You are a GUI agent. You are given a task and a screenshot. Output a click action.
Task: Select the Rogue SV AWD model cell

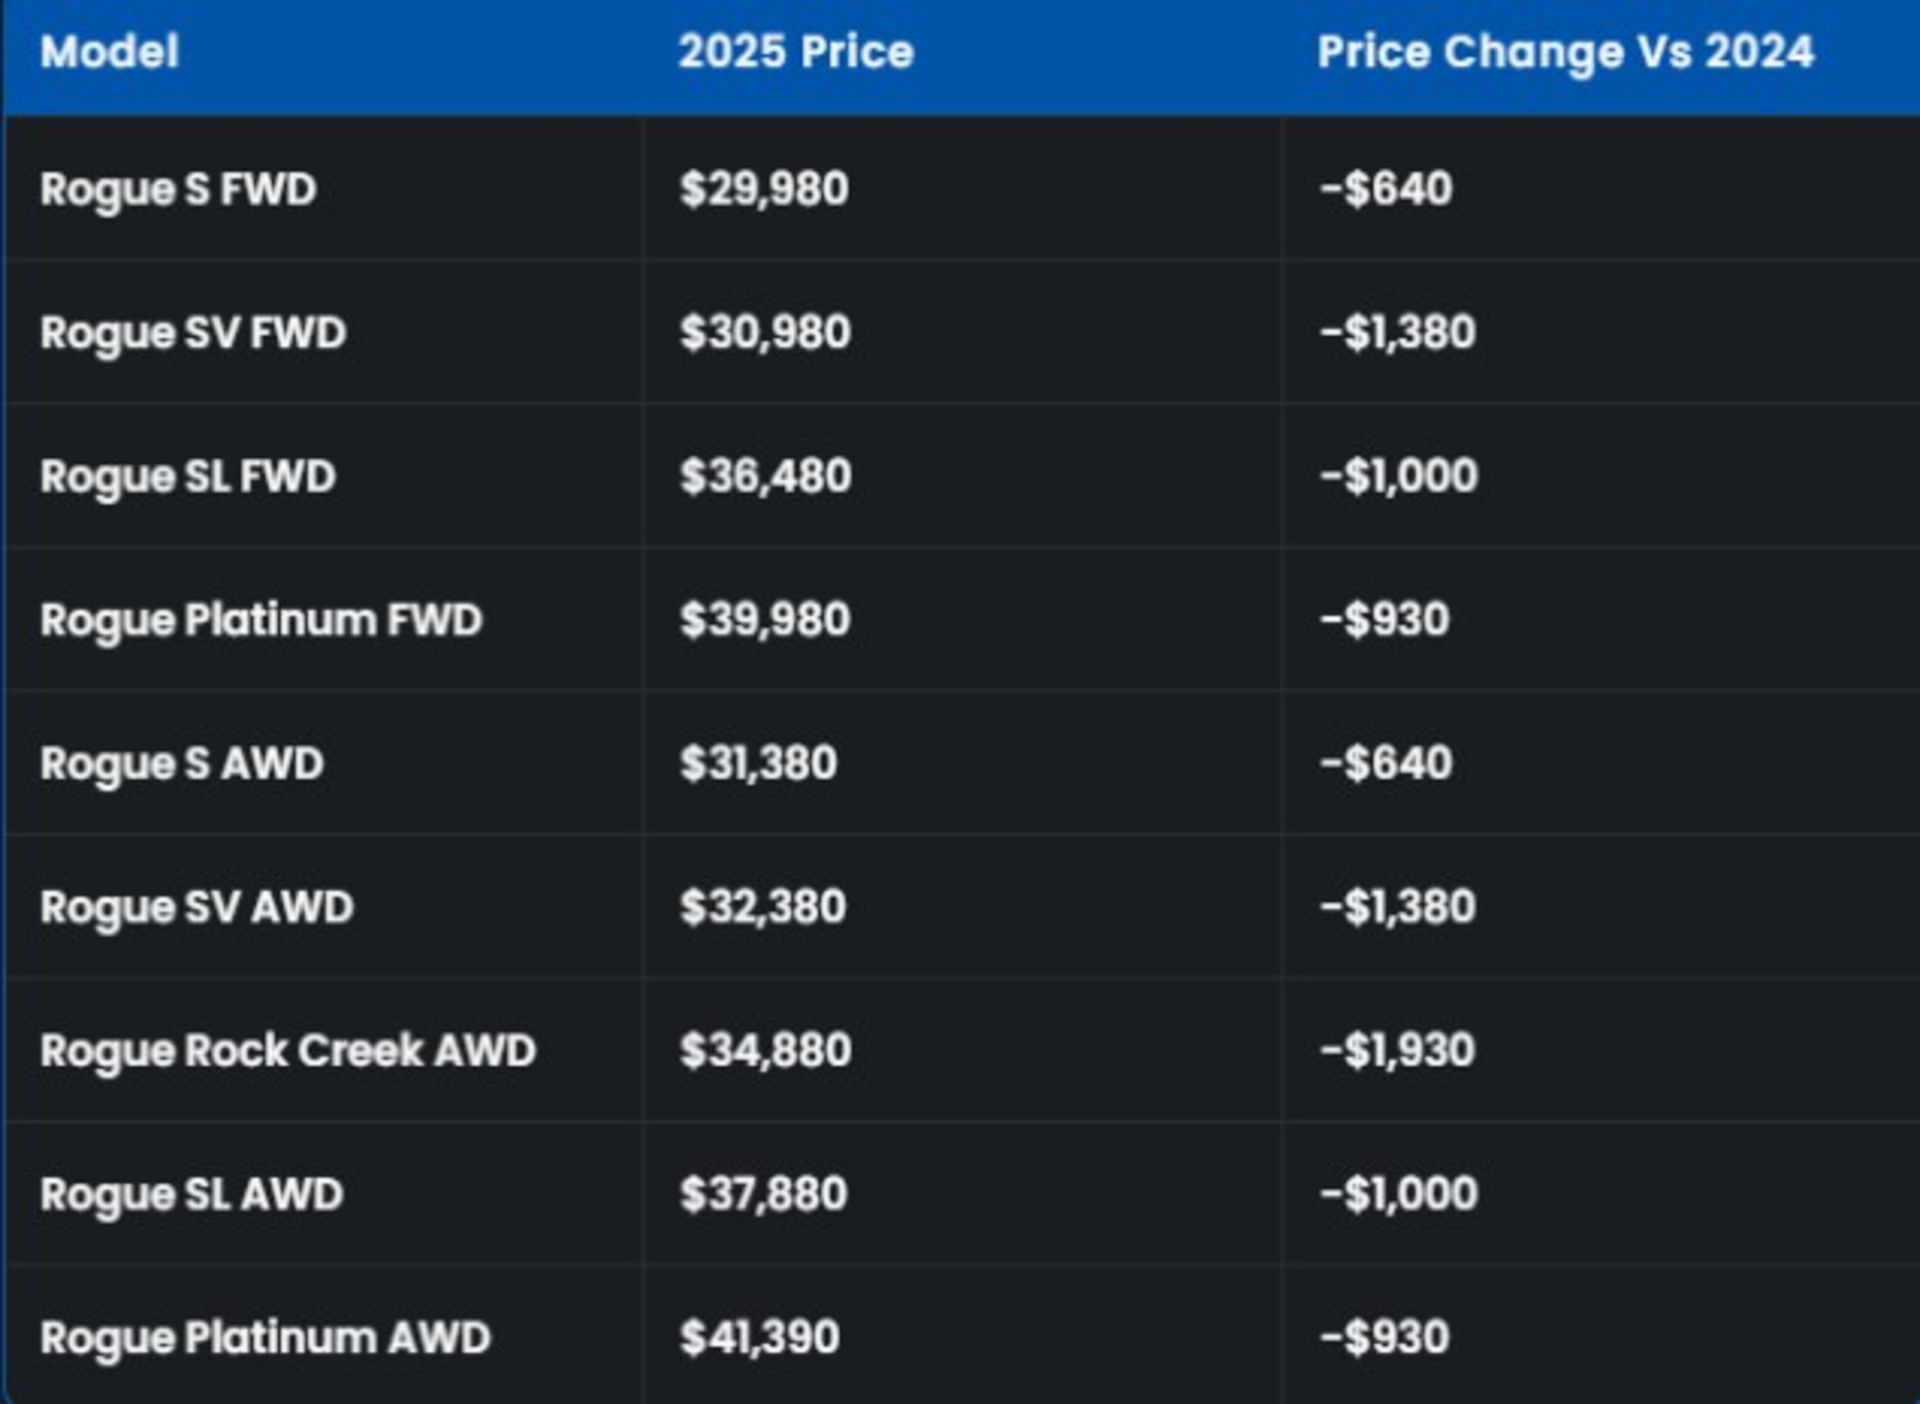197,907
